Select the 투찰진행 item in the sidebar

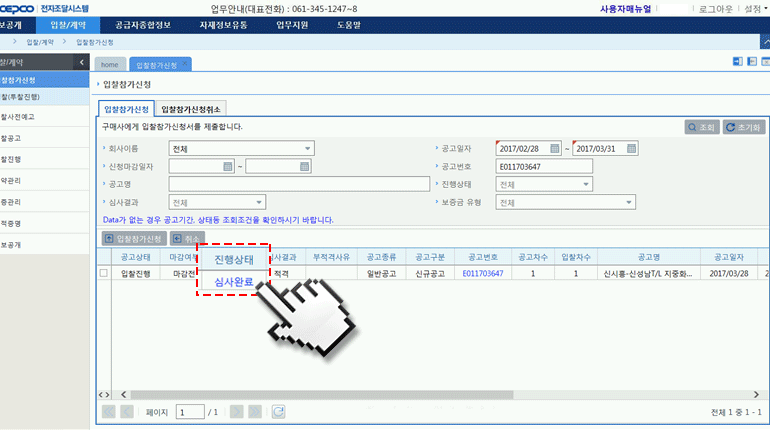click(44, 97)
